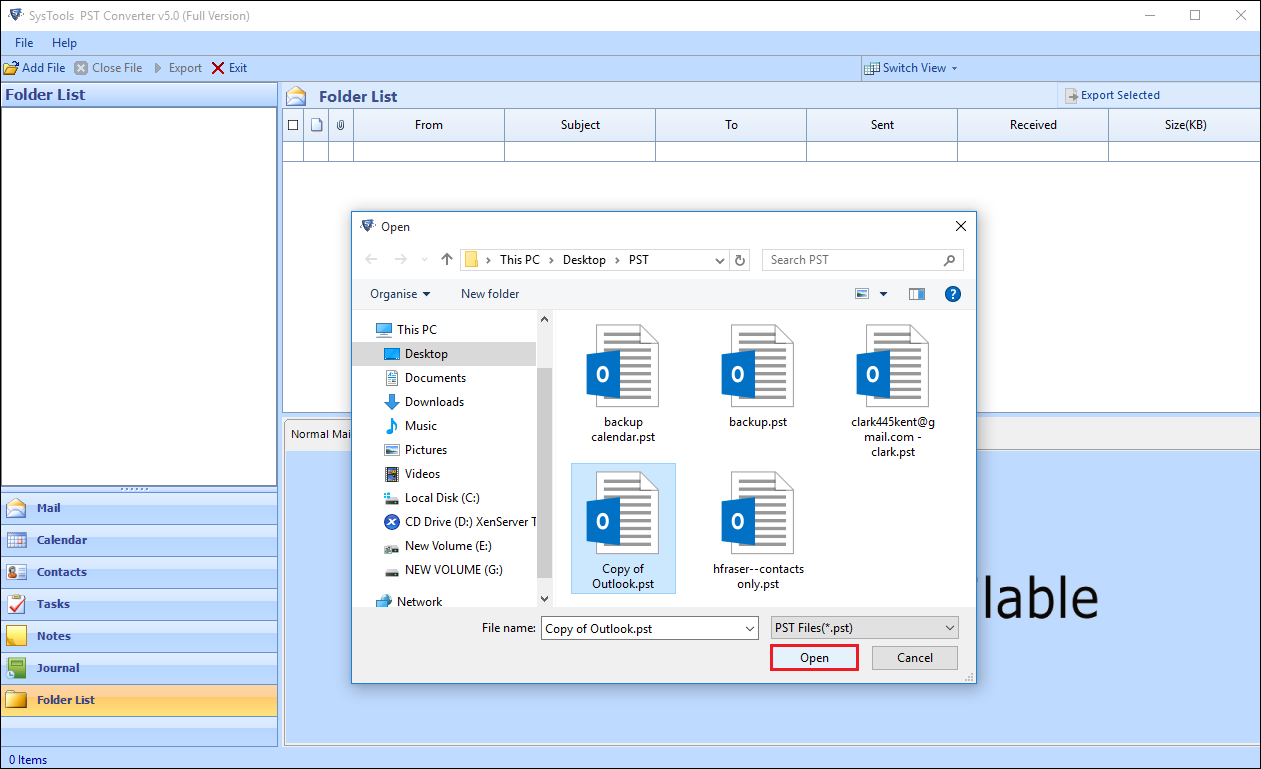
Task: Select New Volume (E:) in the tree
Action: pos(438,546)
